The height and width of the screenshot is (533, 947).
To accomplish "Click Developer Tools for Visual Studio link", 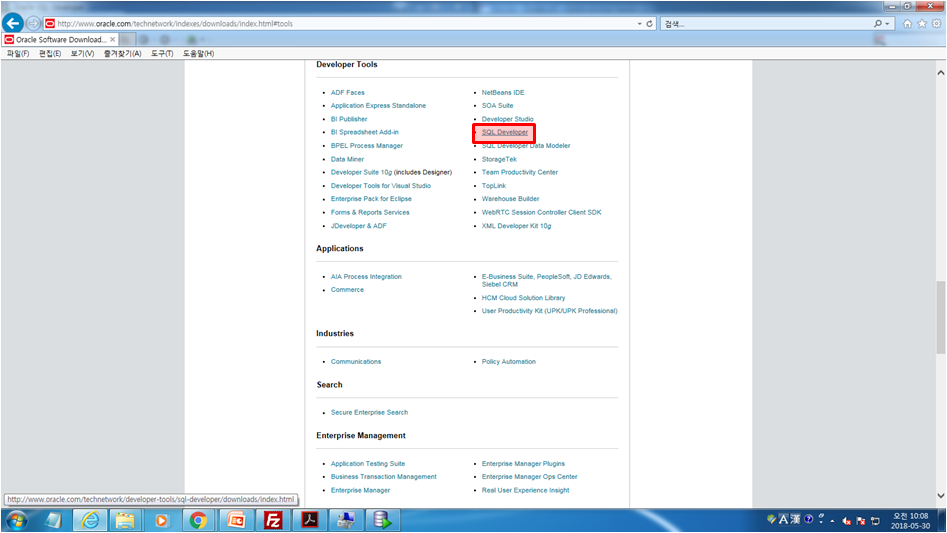I will coord(380,186).
